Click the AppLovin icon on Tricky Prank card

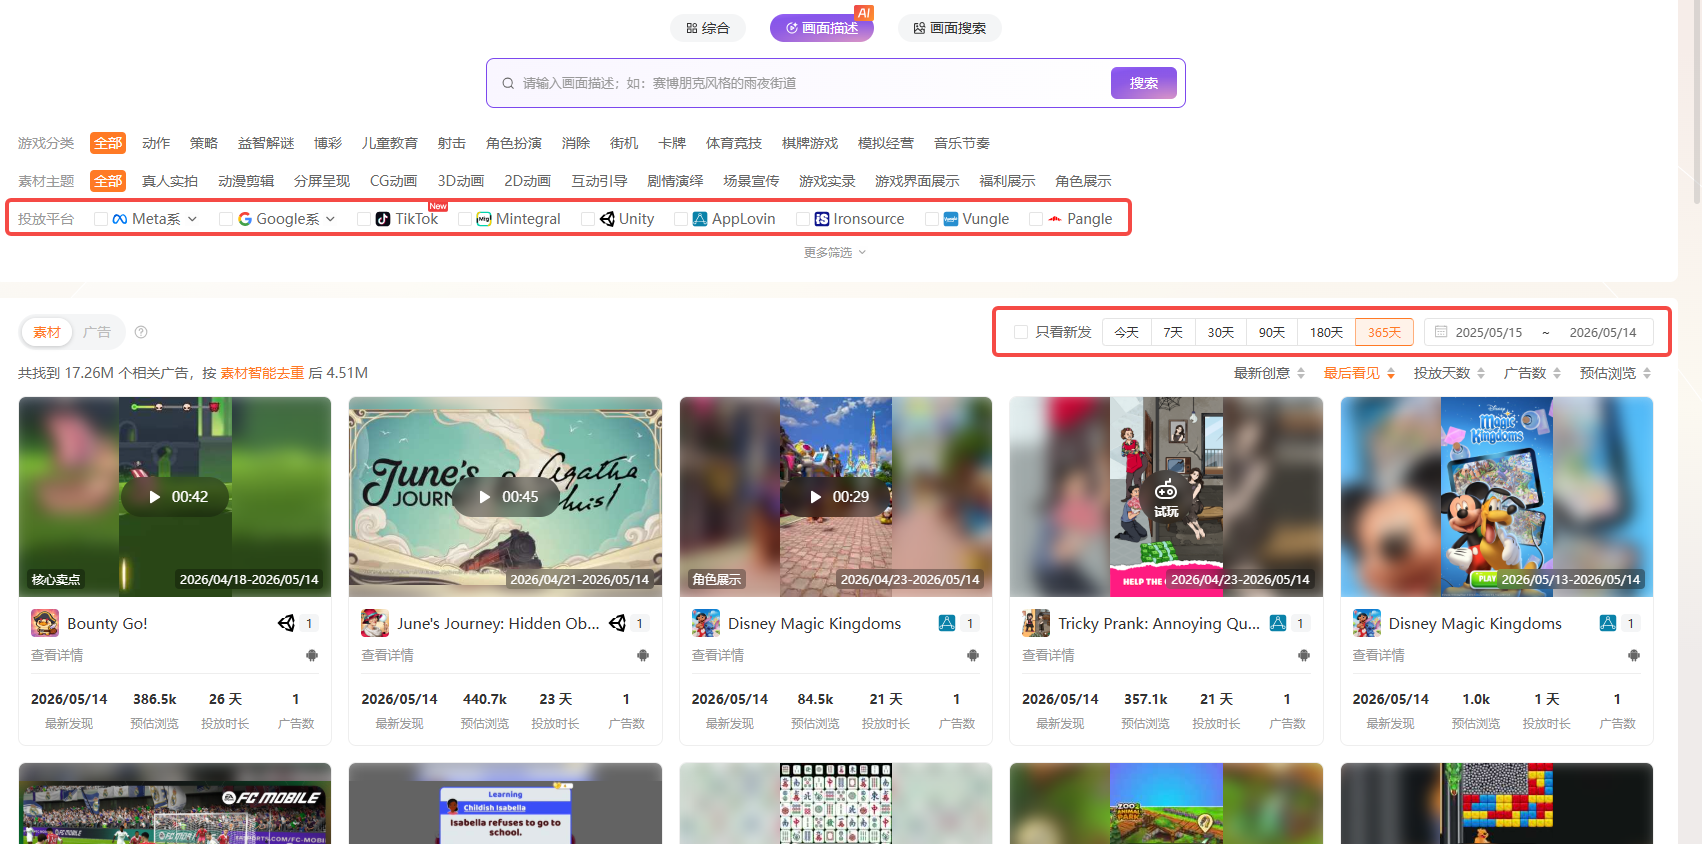1278,623
